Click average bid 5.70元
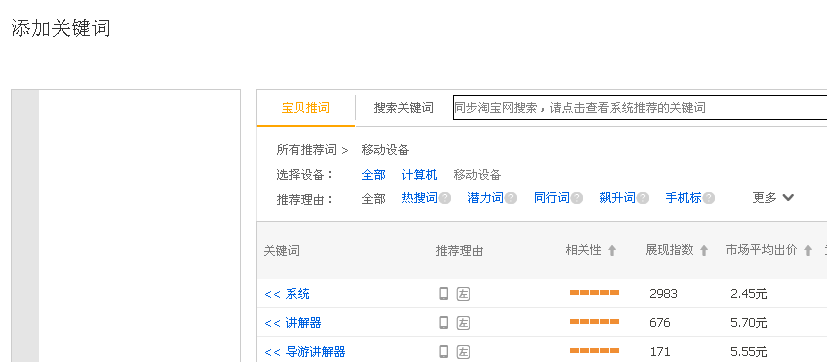 coord(749,322)
